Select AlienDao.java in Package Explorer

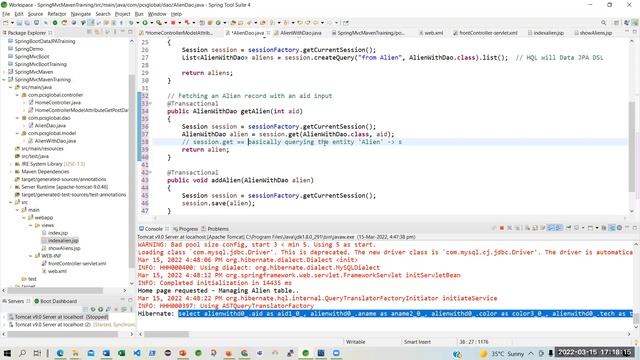[50, 125]
